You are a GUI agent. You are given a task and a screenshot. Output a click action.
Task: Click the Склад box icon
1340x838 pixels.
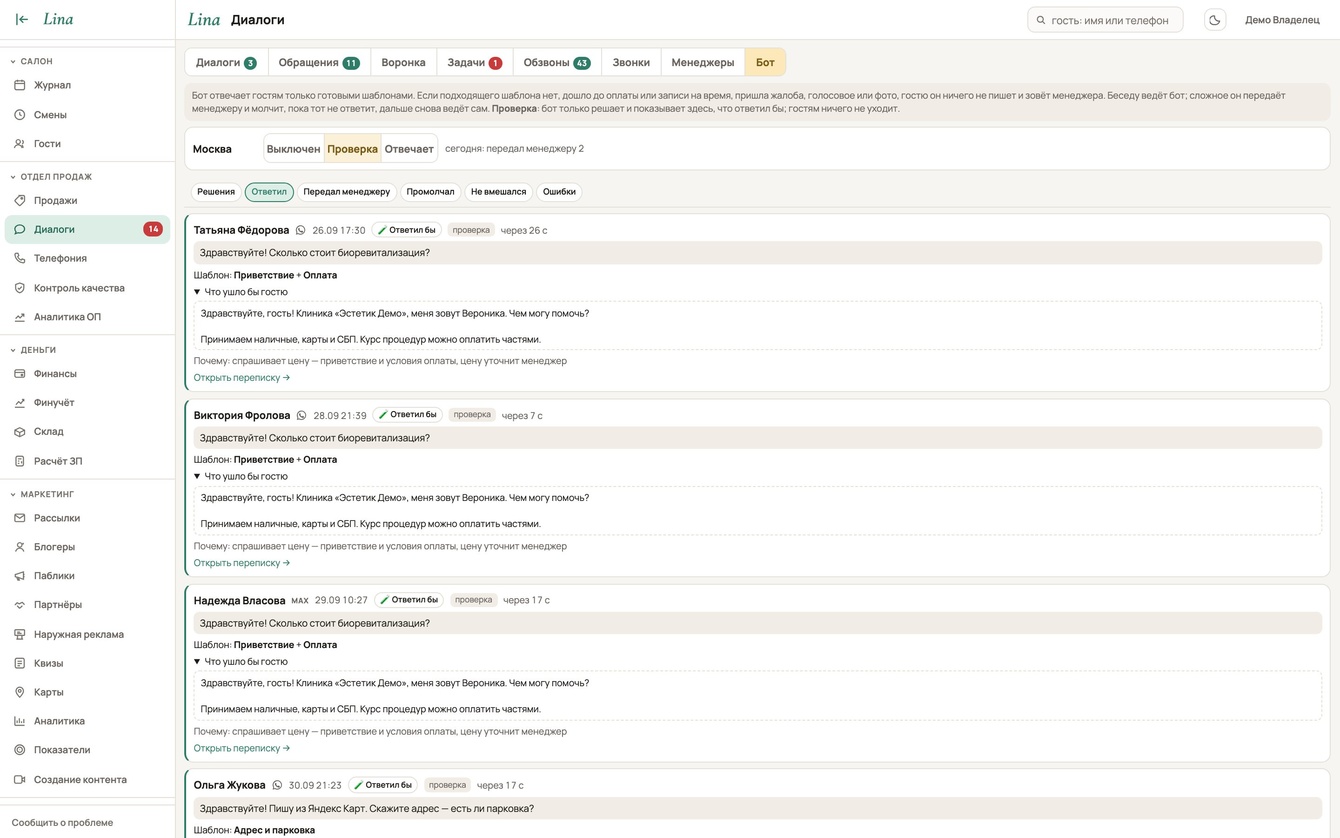(x=19, y=432)
